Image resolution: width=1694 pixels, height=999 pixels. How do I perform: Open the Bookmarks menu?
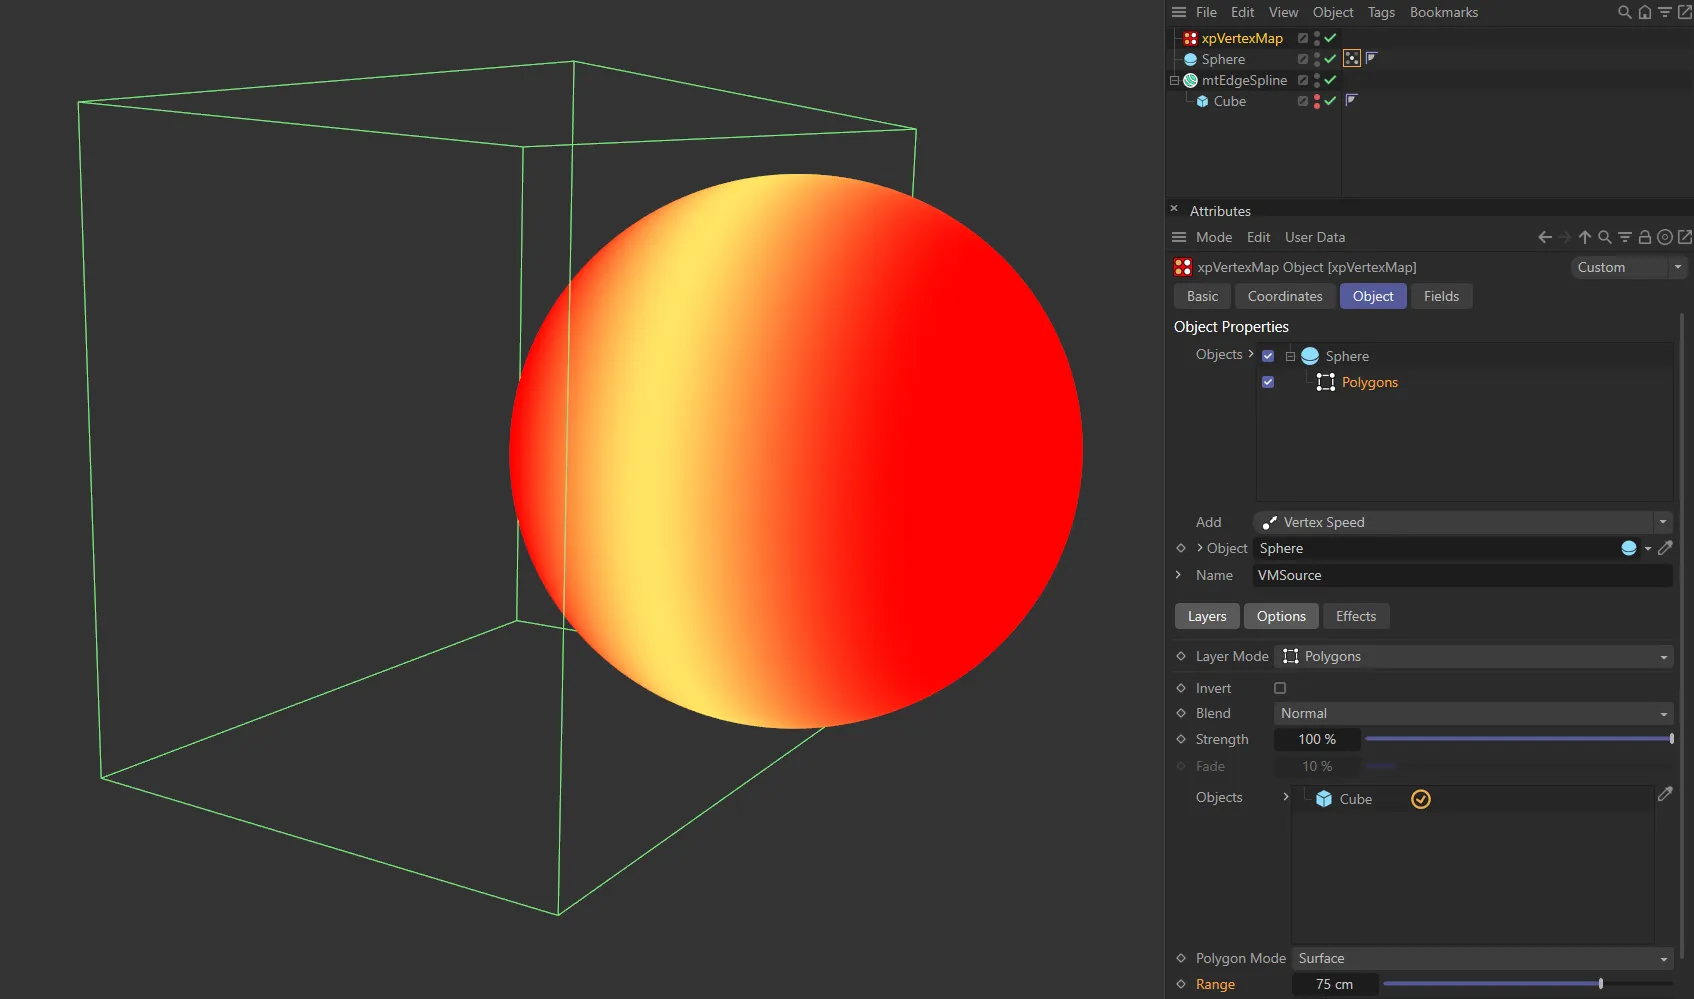1443,12
